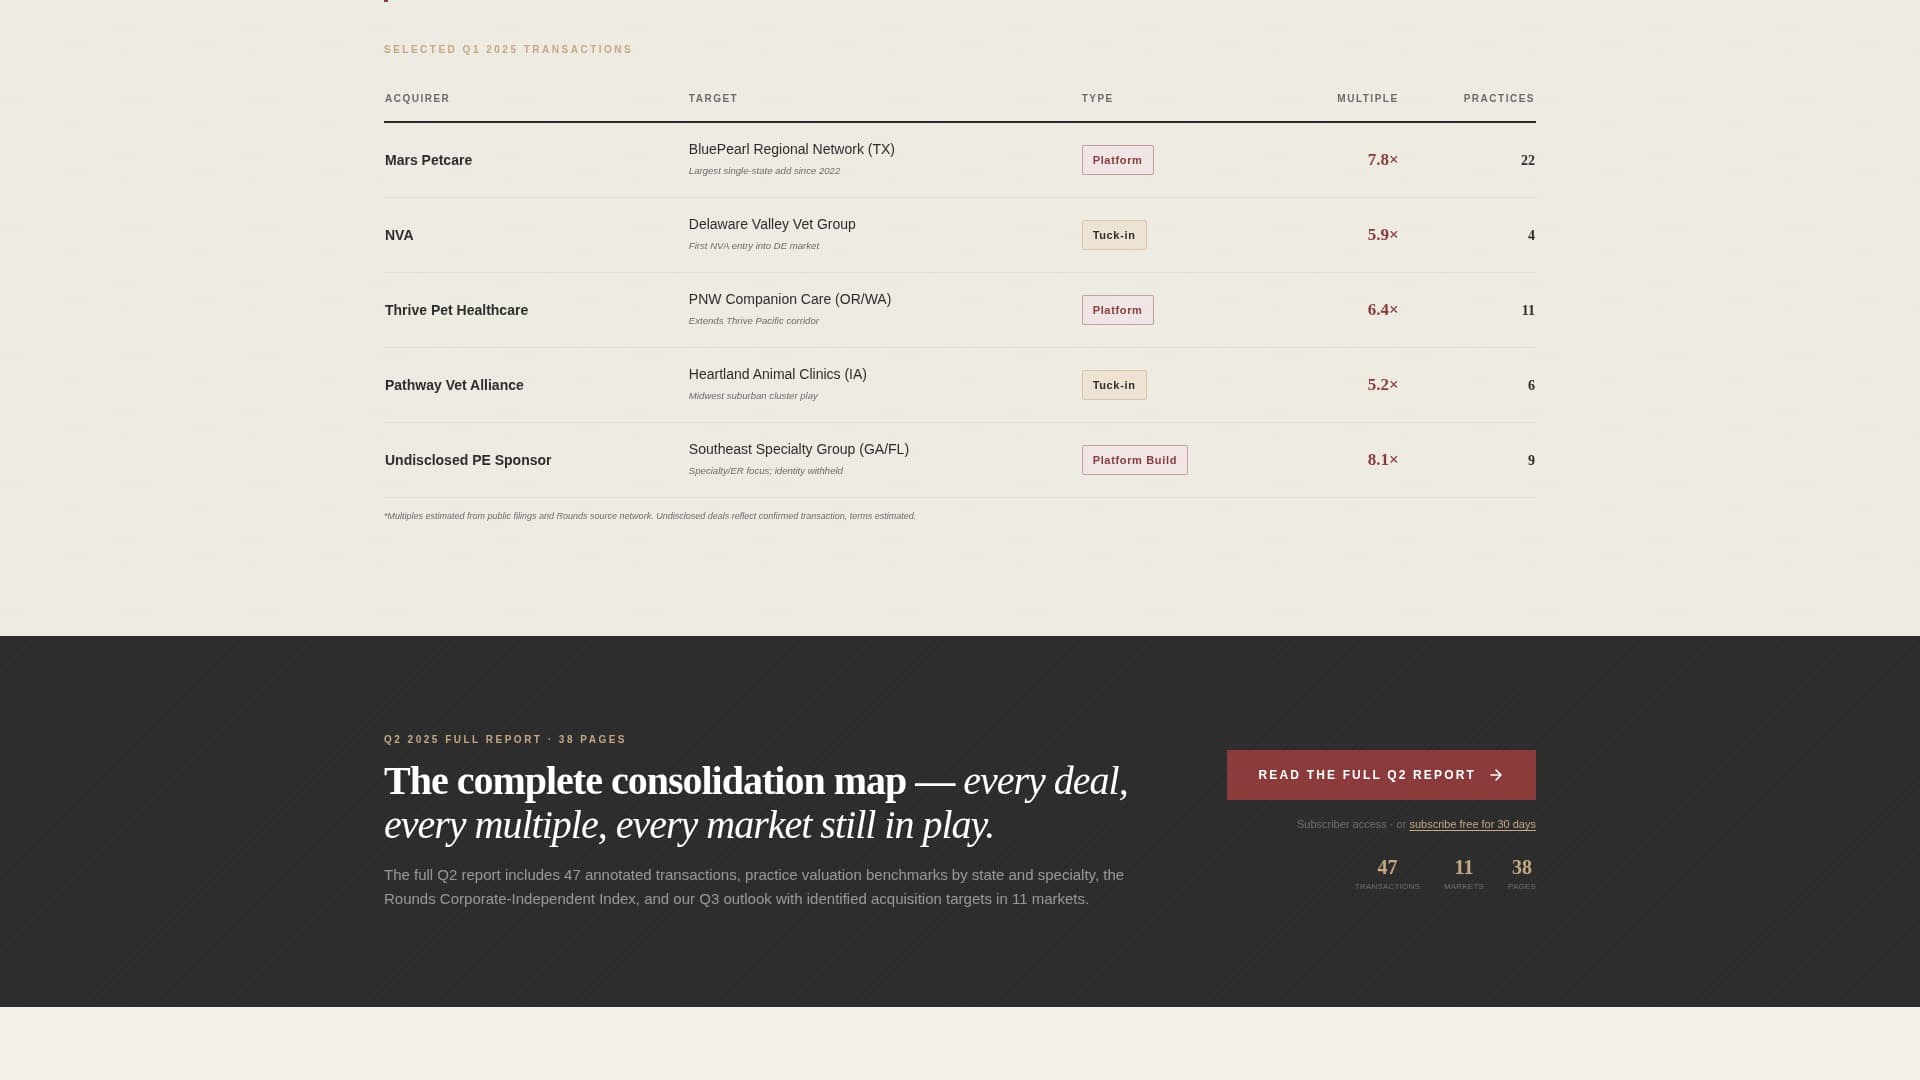Click the note 'First NVA entry into DE market'
The image size is (1920, 1080).
(754, 246)
